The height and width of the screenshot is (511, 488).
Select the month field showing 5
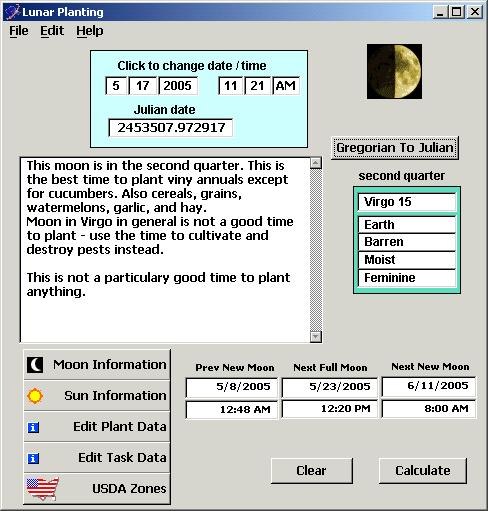tap(116, 86)
